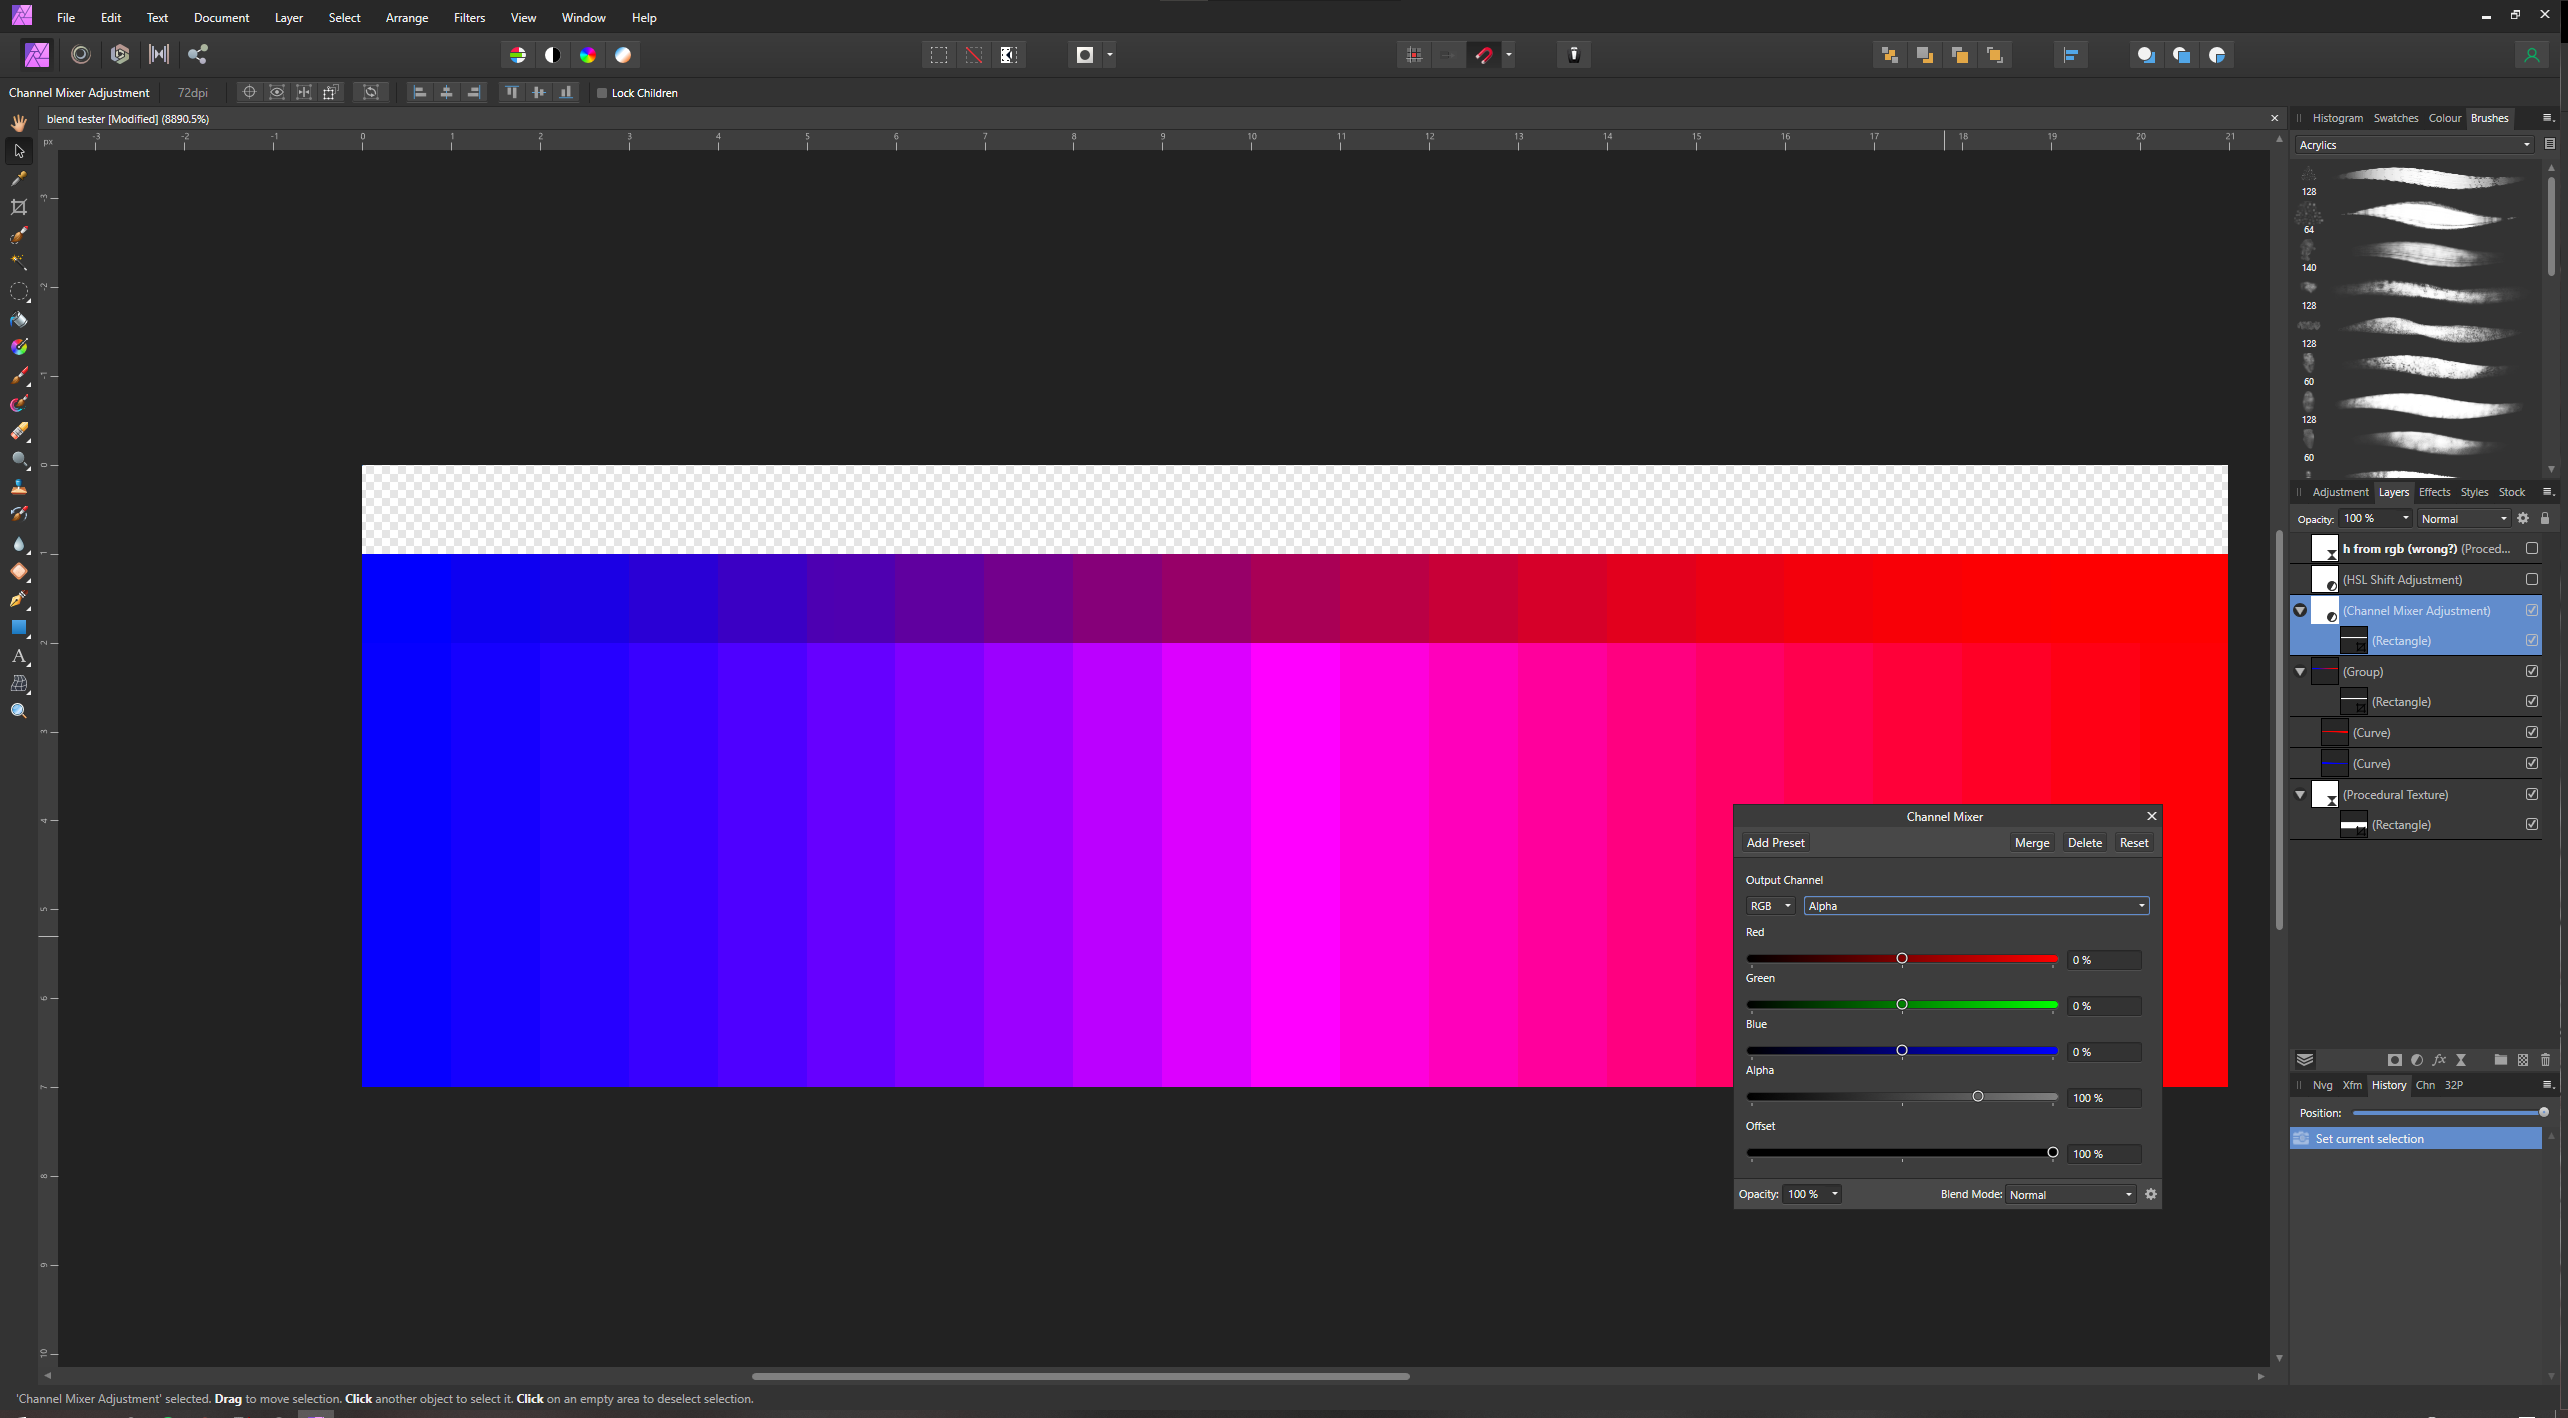Screen dimensions: 2568x1418
Task: Reset the Channel Mixer settings
Action: [2133, 842]
